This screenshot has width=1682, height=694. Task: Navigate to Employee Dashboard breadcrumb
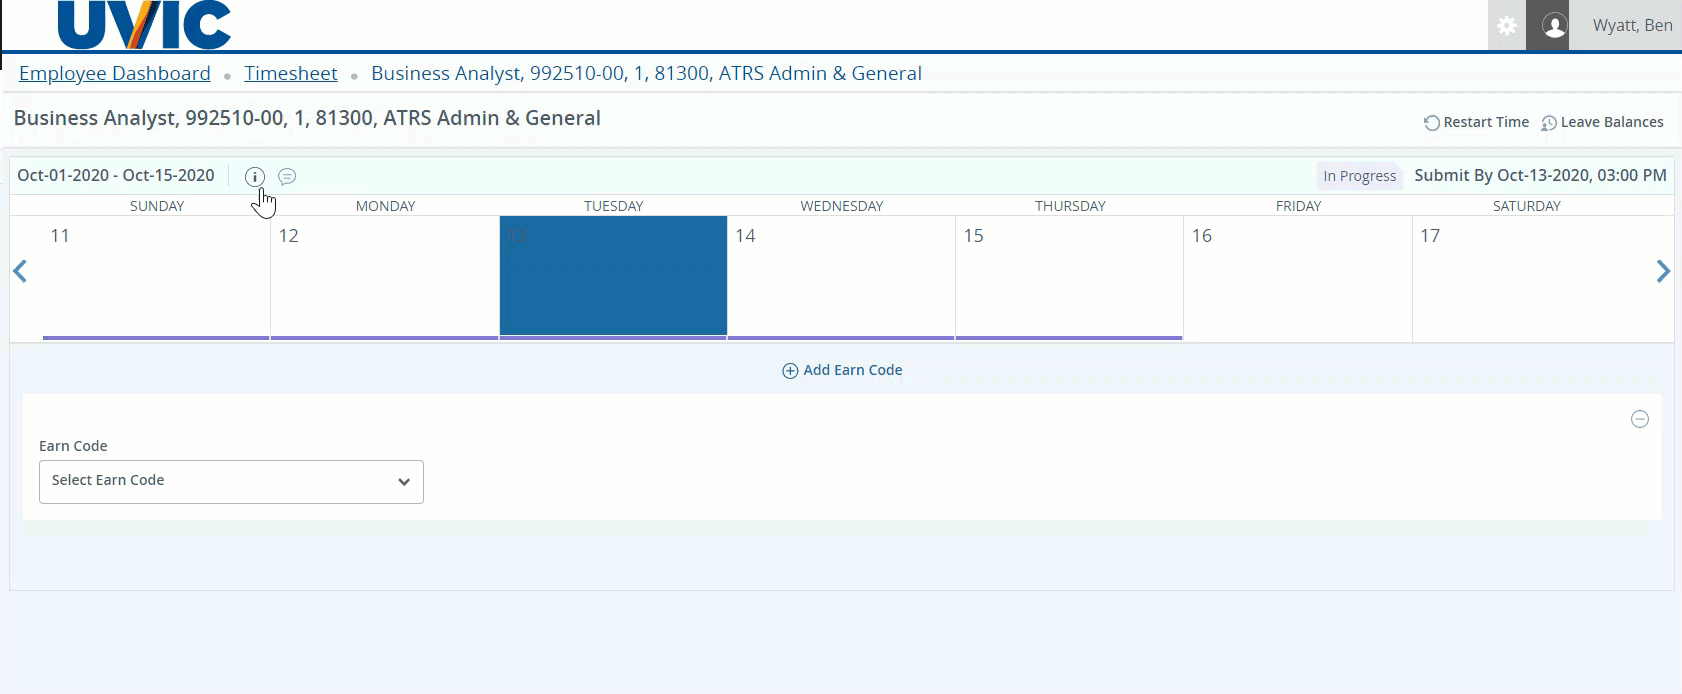(x=115, y=73)
